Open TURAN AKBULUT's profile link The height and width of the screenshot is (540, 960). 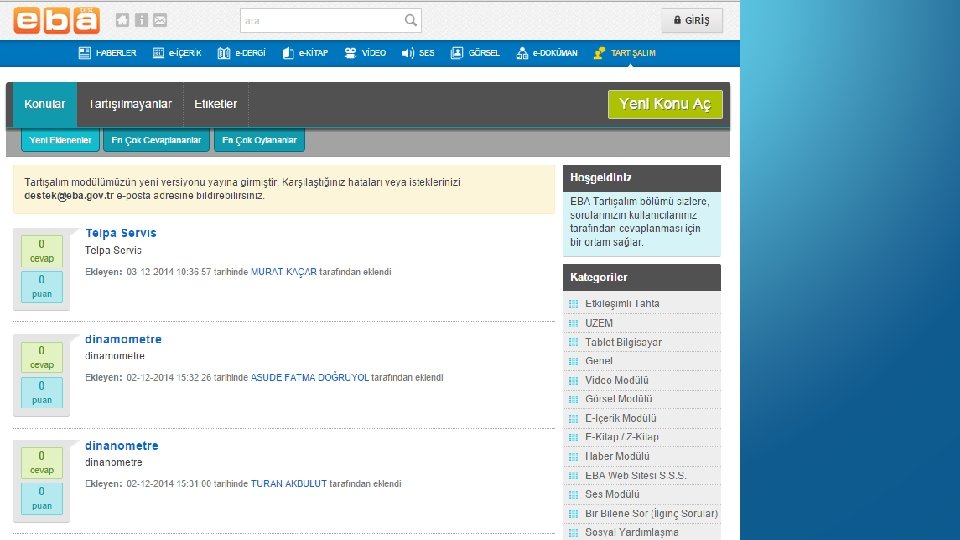point(289,484)
